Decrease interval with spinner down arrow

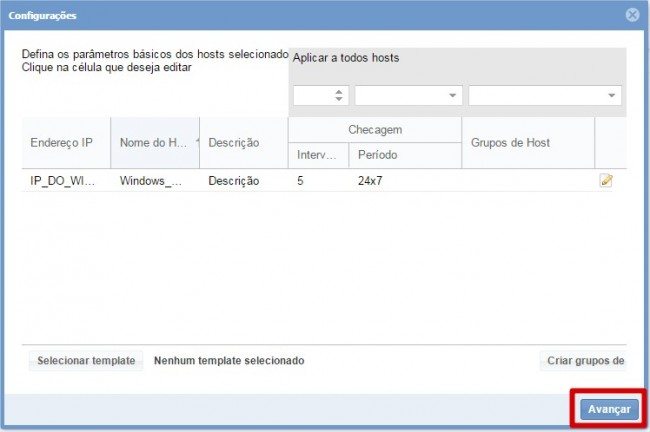338,100
